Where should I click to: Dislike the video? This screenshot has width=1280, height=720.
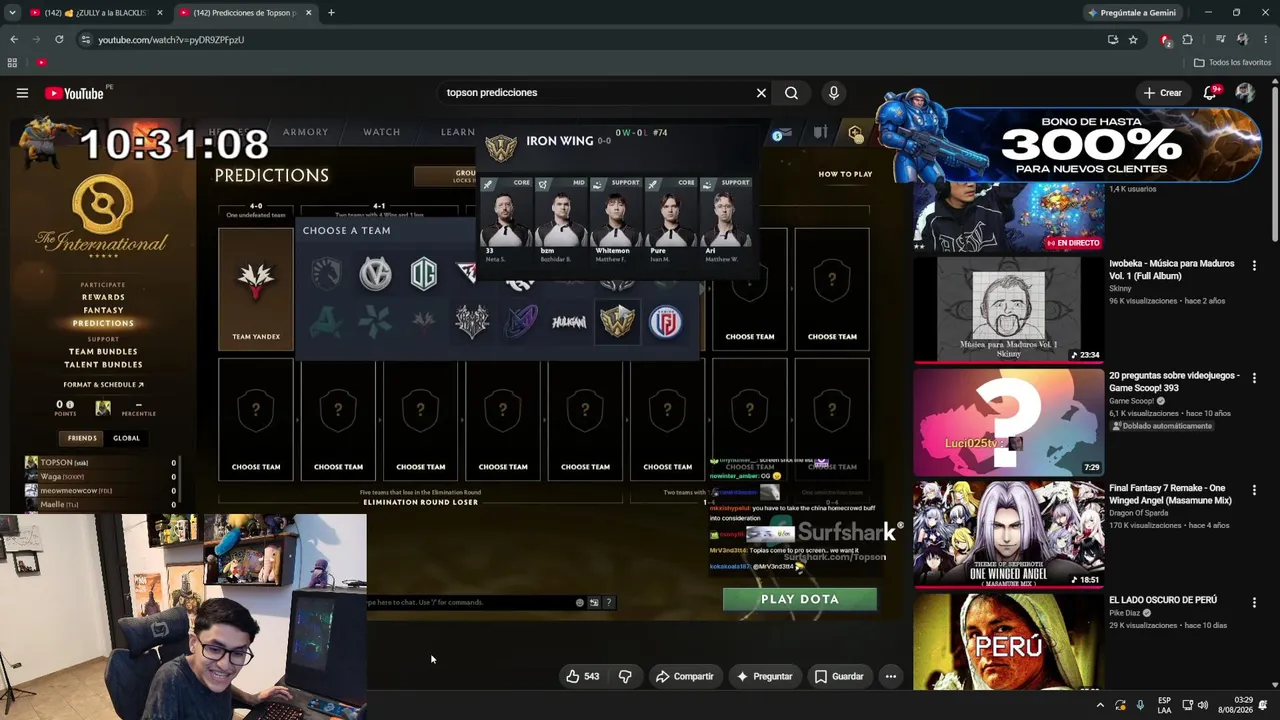[625, 676]
